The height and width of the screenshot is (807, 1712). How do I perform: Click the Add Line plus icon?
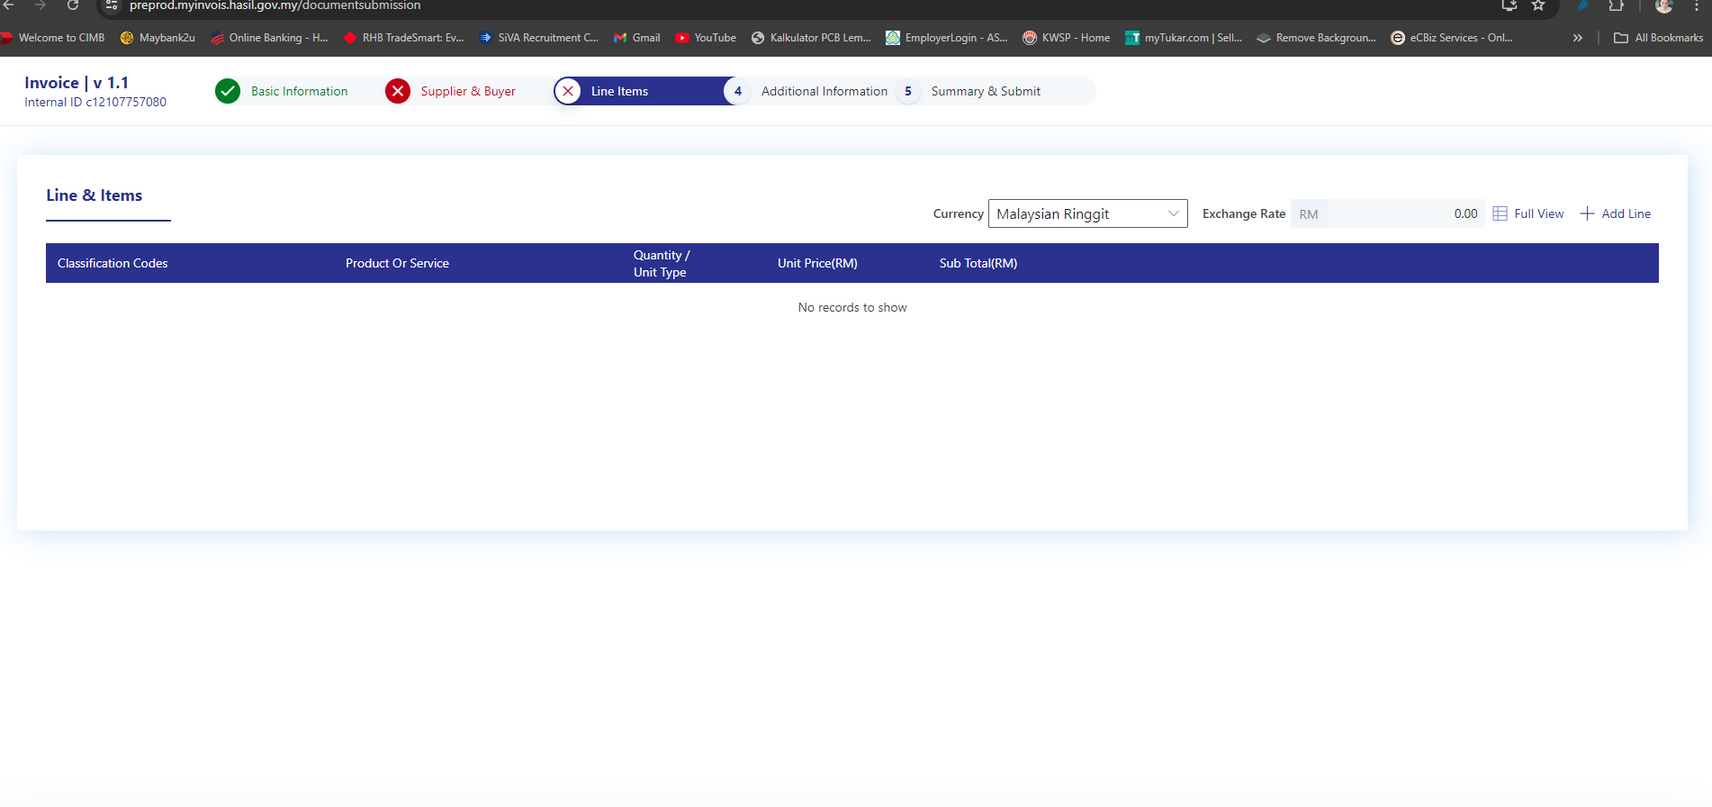click(1587, 214)
